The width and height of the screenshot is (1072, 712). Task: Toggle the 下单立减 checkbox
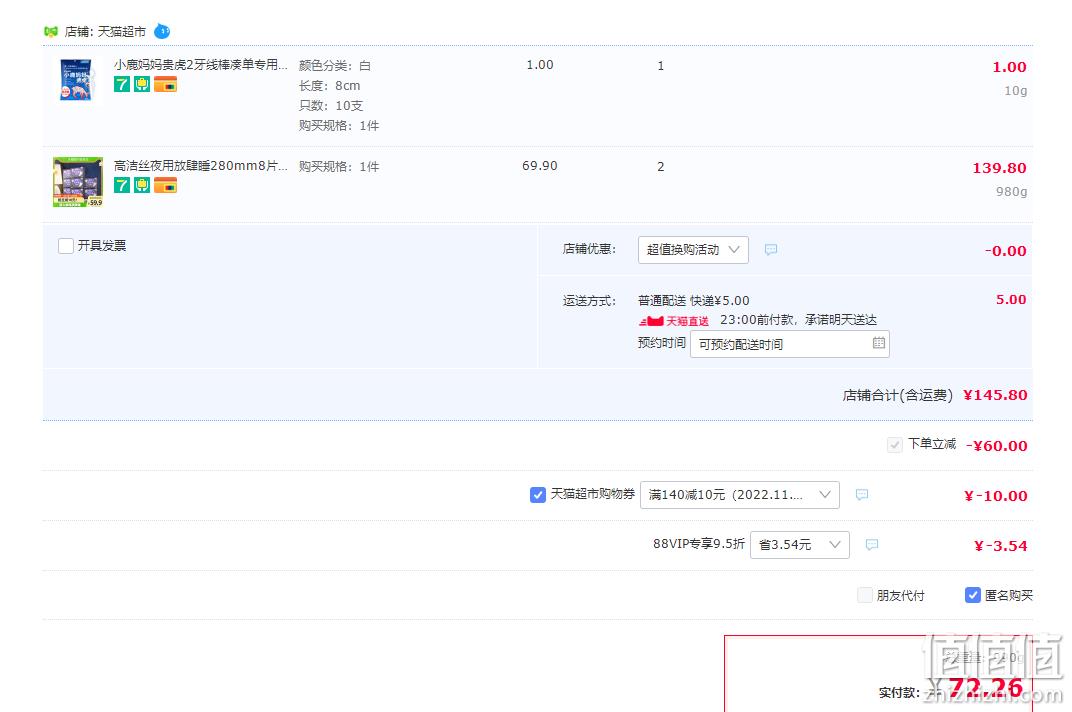(x=894, y=445)
